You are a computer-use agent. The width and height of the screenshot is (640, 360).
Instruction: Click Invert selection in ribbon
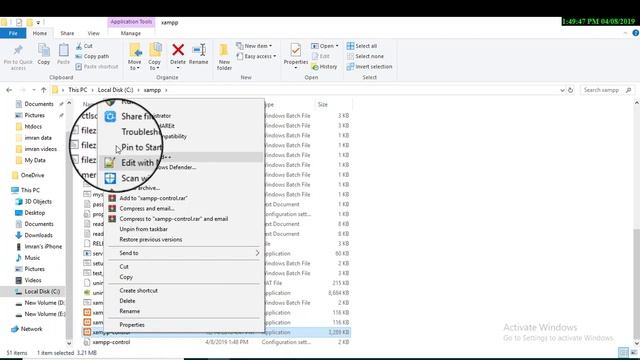click(369, 67)
